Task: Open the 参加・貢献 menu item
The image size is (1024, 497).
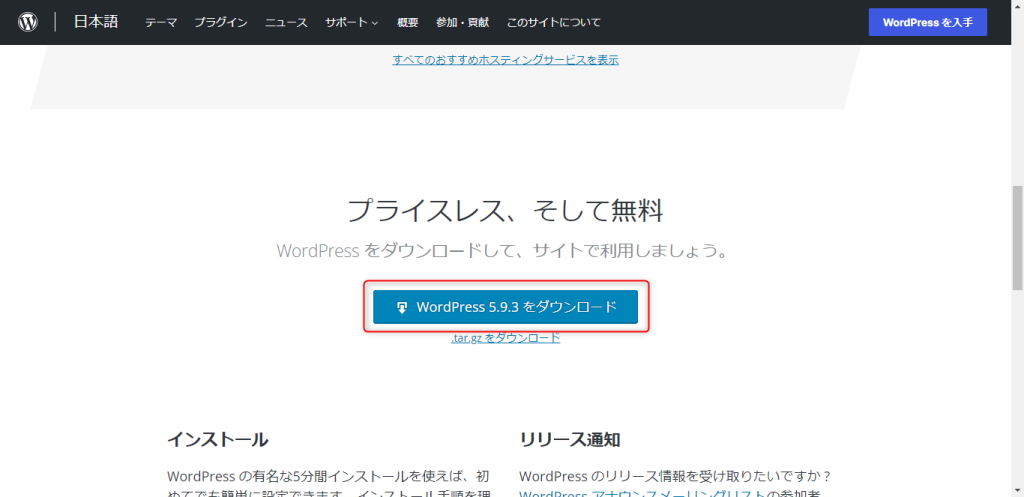Action: (x=462, y=23)
